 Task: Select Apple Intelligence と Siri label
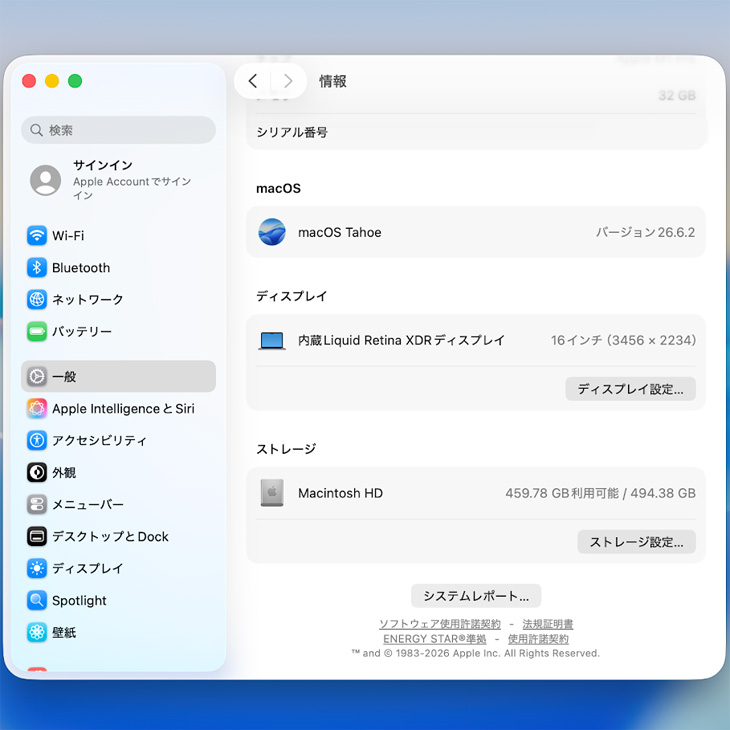click(123, 408)
